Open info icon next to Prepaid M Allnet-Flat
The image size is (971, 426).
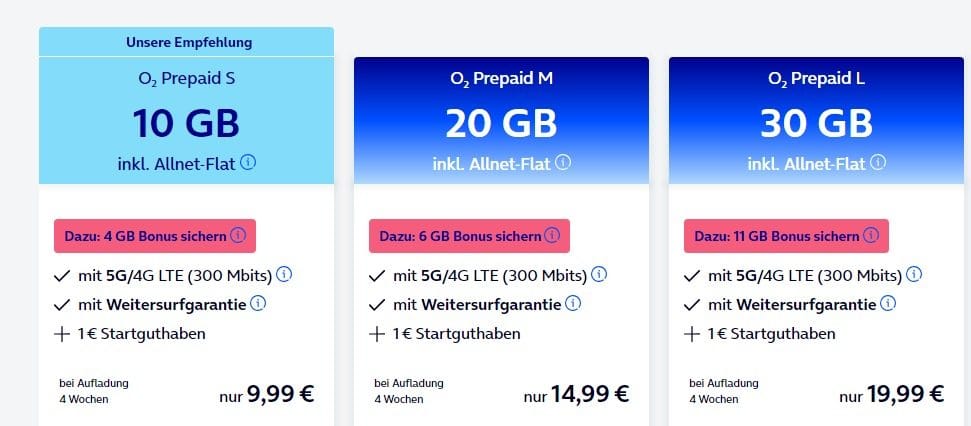click(563, 162)
